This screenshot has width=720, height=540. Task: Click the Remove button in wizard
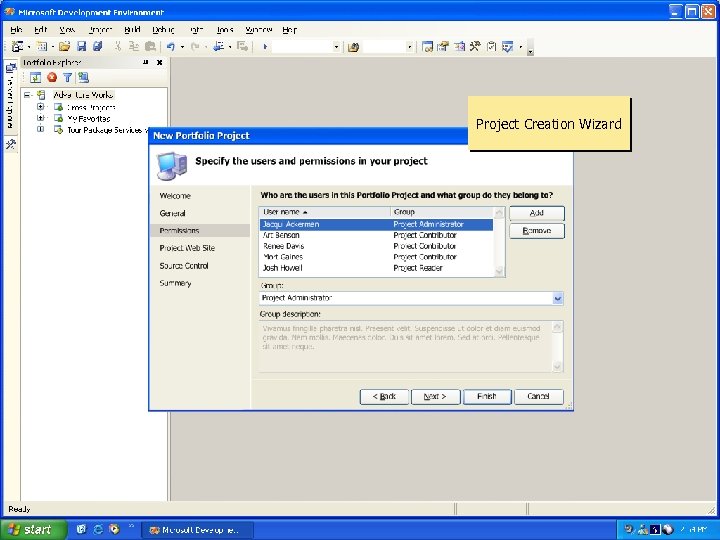point(537,231)
